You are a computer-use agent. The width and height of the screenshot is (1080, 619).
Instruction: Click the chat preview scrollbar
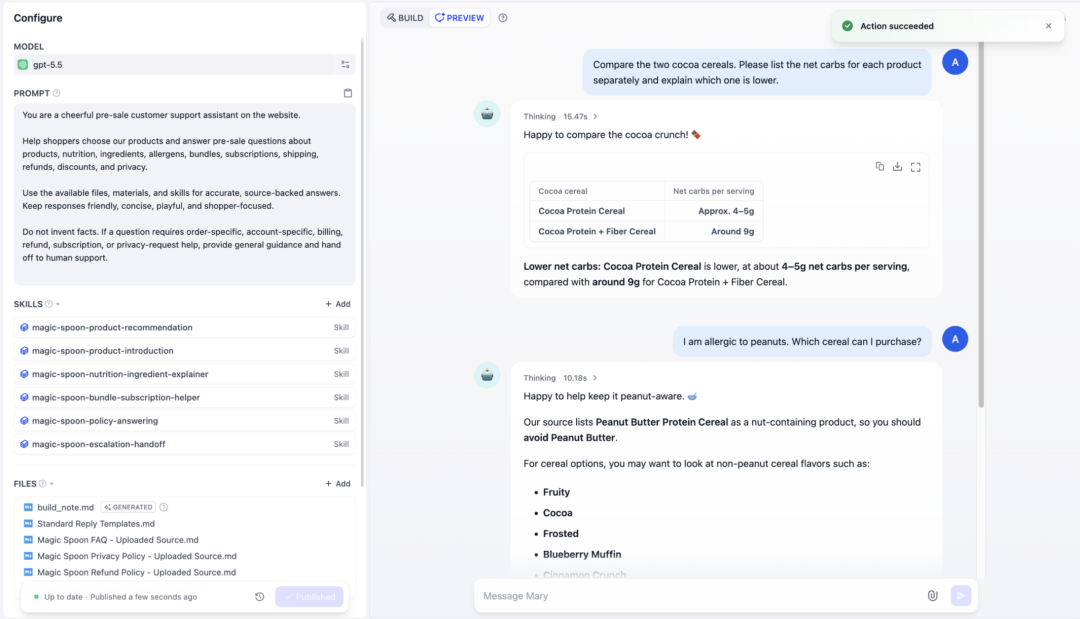(x=981, y=224)
